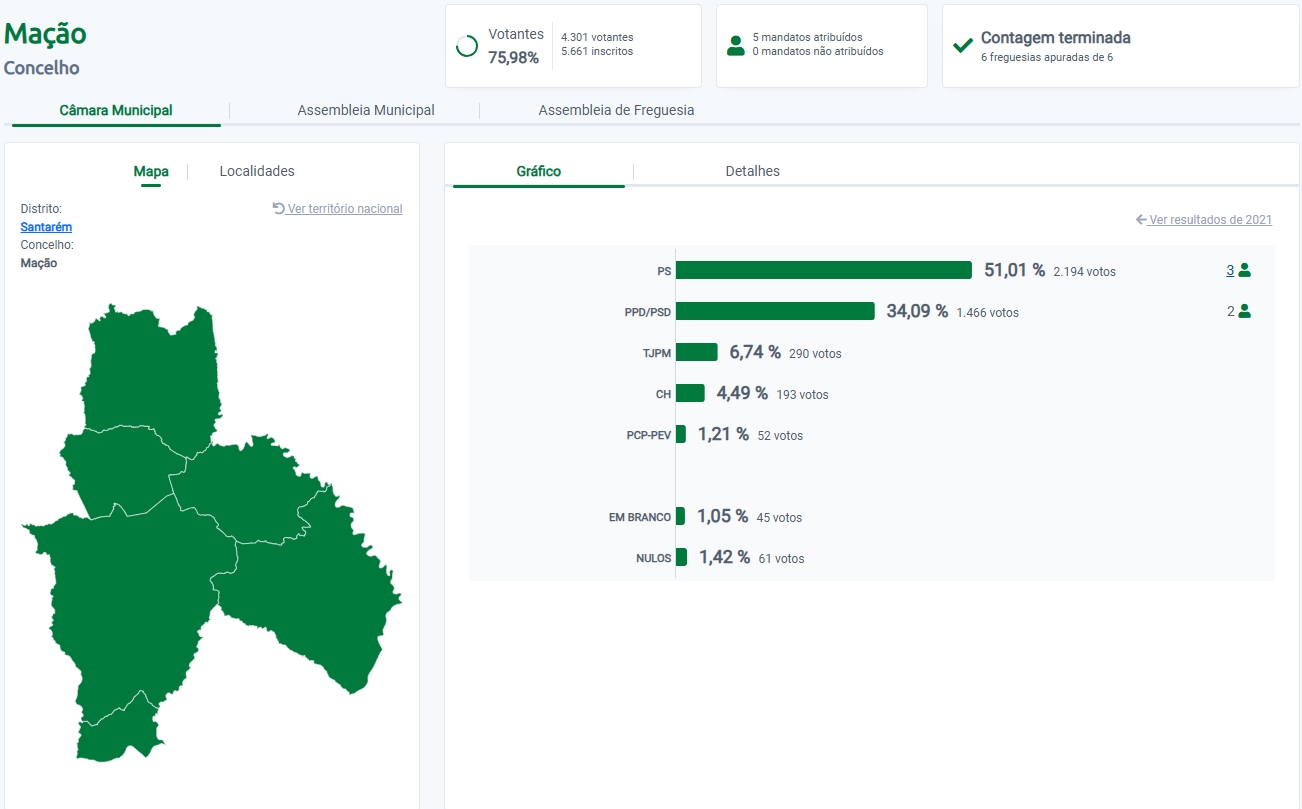Click the northernmost parish on the map
The height and width of the screenshot is (809, 1302).
(x=150, y=370)
